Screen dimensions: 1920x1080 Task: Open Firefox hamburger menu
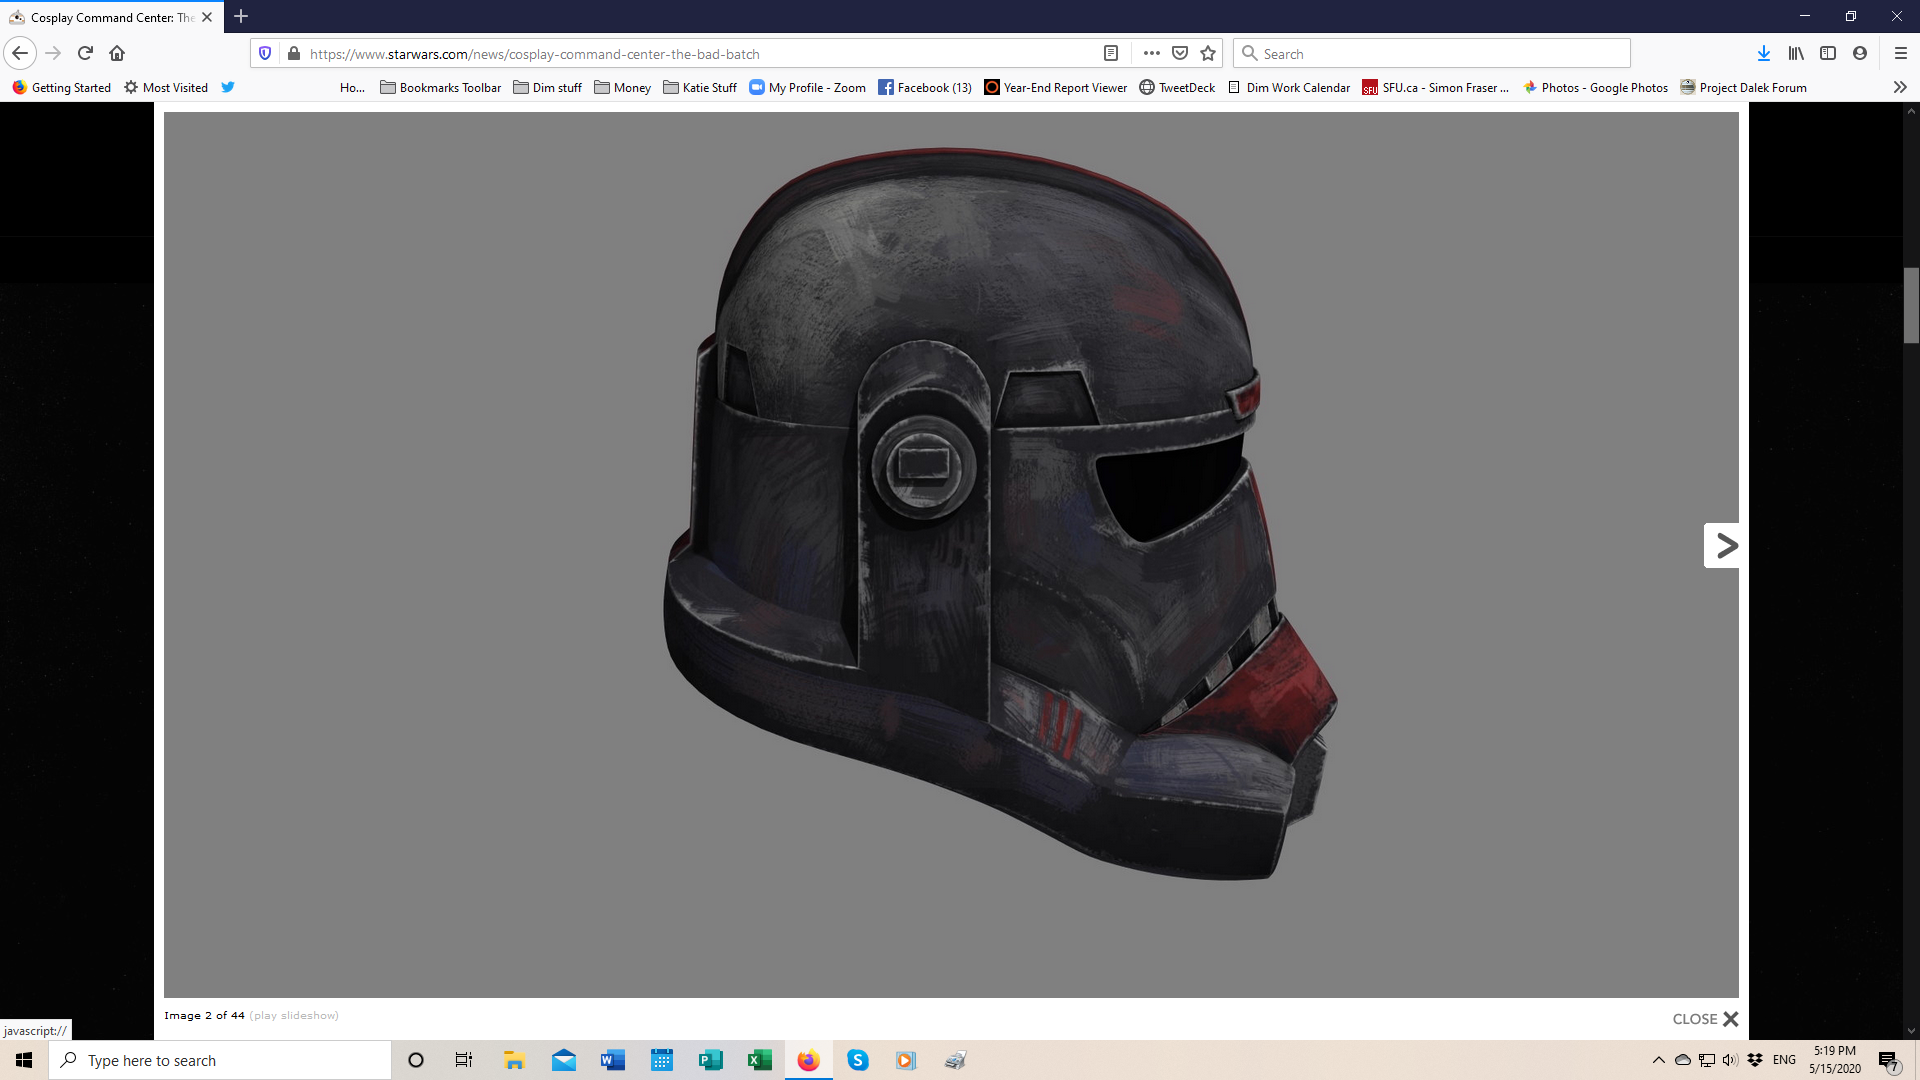point(1901,53)
